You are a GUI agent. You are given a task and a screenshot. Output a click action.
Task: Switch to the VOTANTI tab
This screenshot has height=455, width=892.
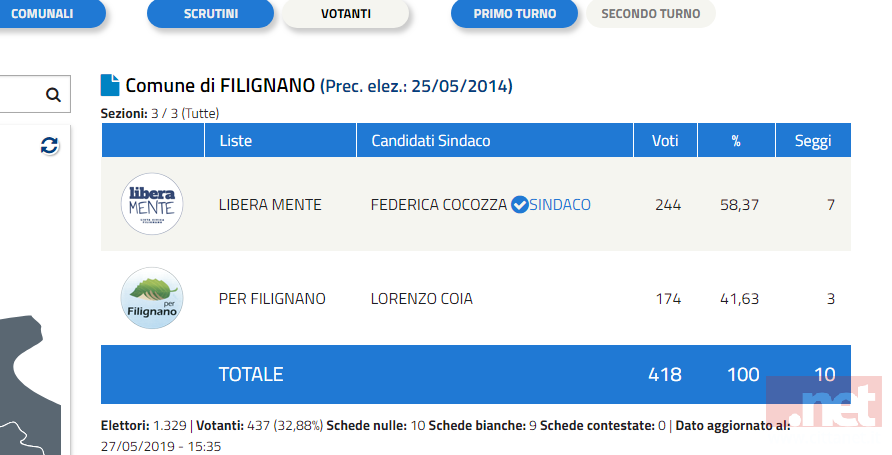[x=346, y=14]
